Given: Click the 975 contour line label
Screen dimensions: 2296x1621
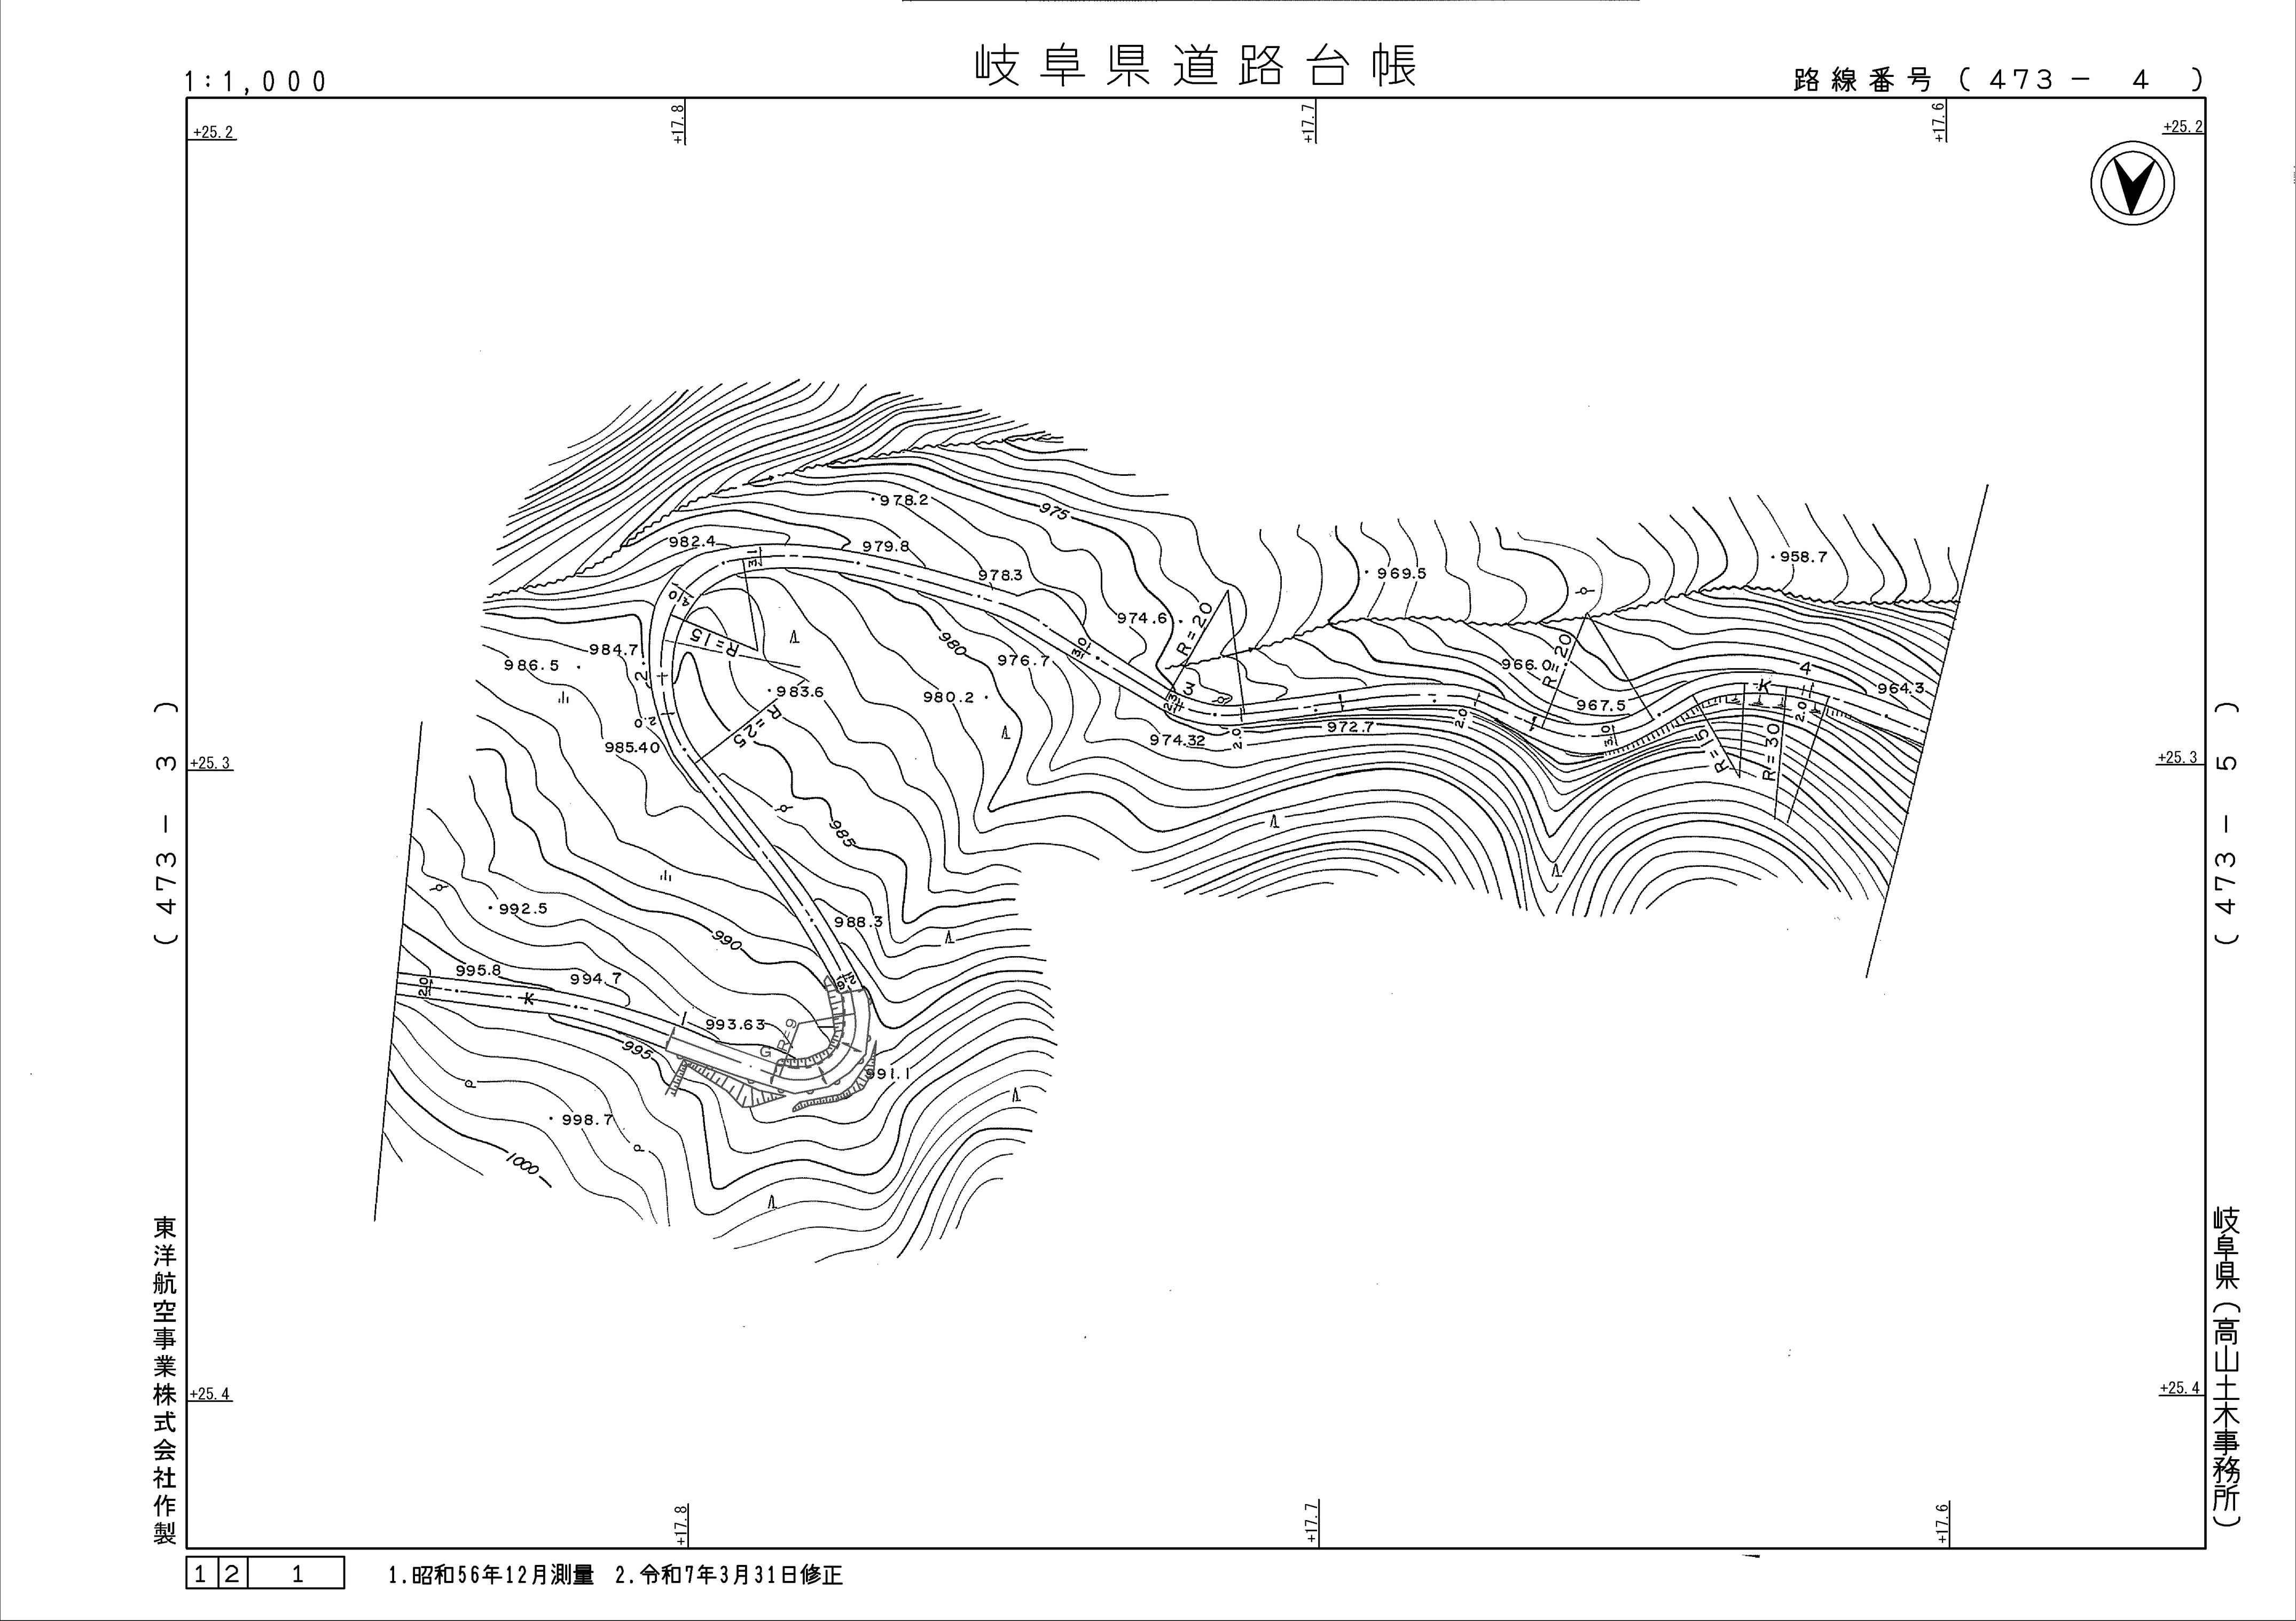Looking at the screenshot, I should coord(1055,512).
